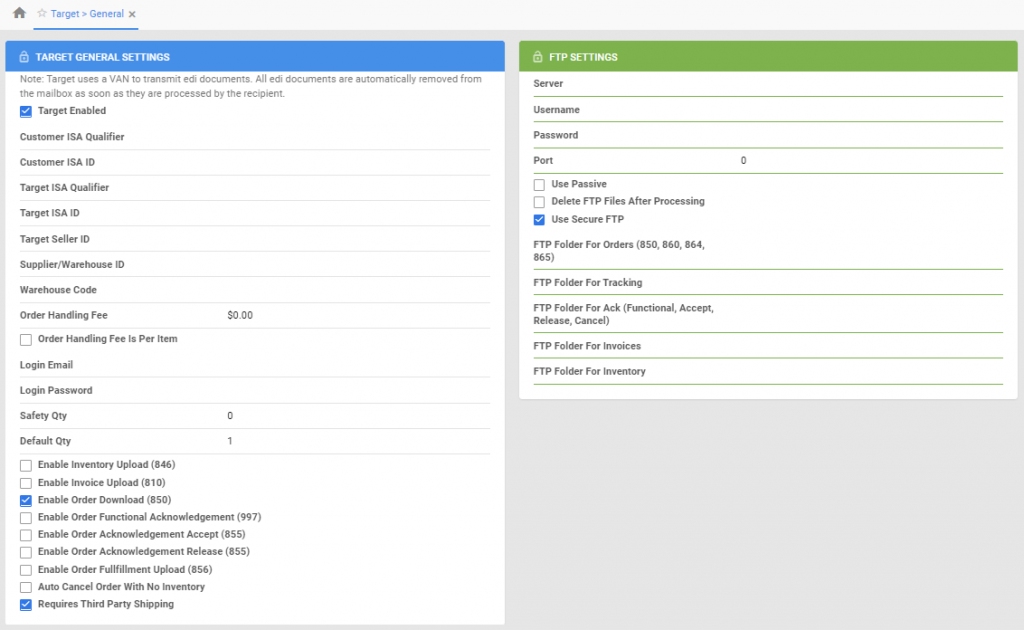Enable Invoice Upload (810)

[25, 482]
